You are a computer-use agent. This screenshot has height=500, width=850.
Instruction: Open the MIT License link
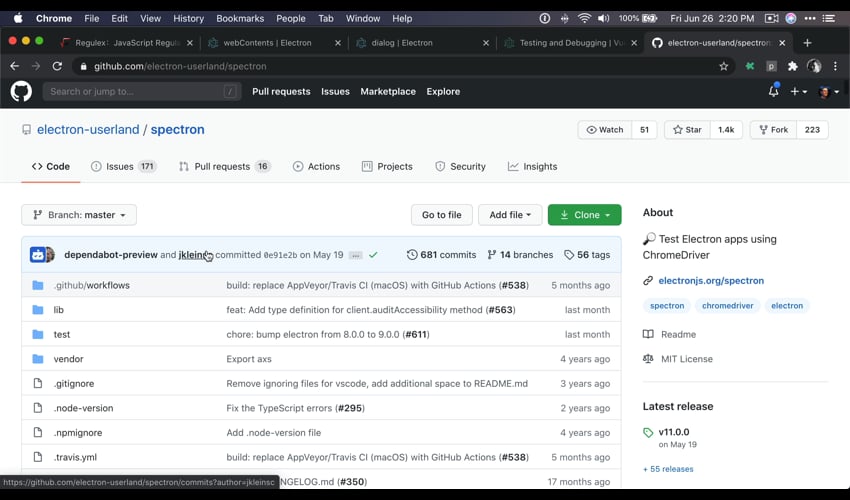(678, 359)
